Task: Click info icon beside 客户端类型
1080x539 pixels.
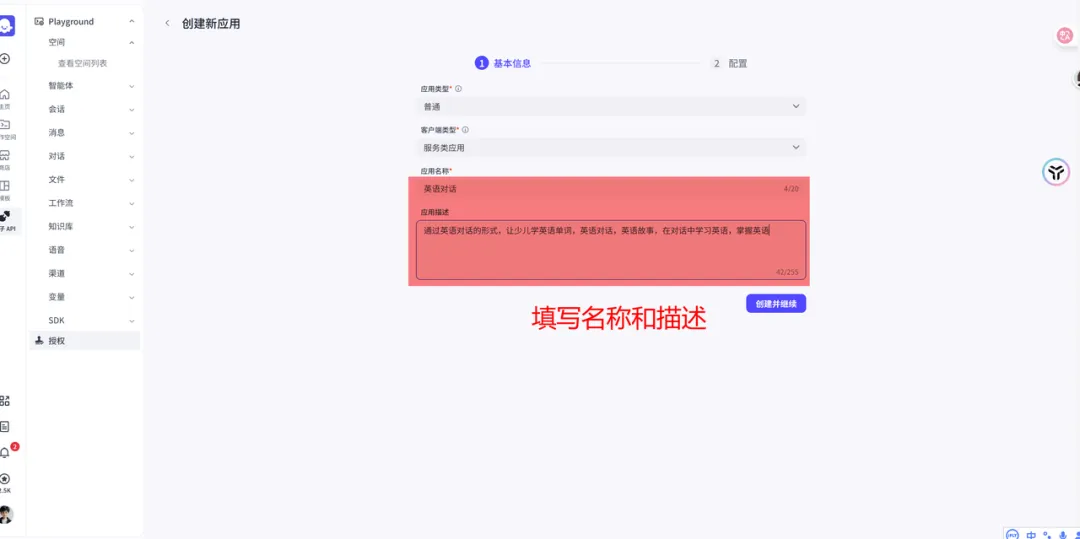Action: (465, 129)
